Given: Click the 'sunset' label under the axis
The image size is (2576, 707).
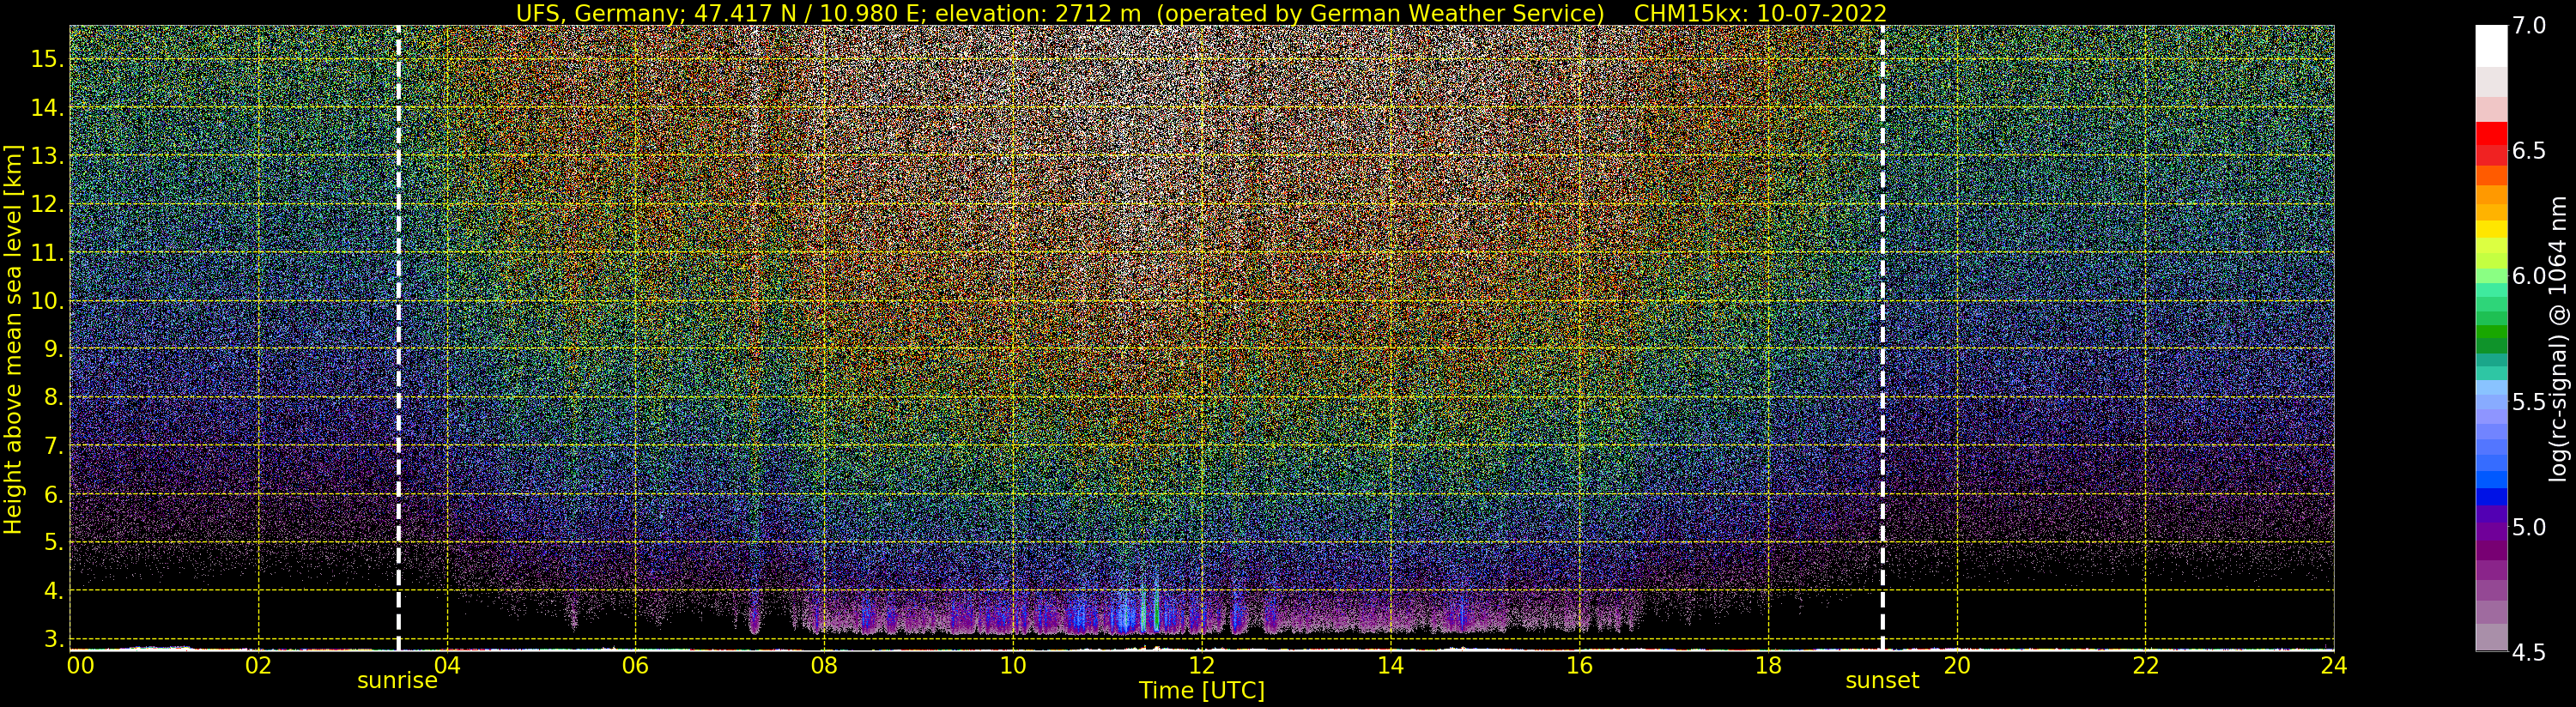Looking at the screenshot, I should click(x=1882, y=681).
